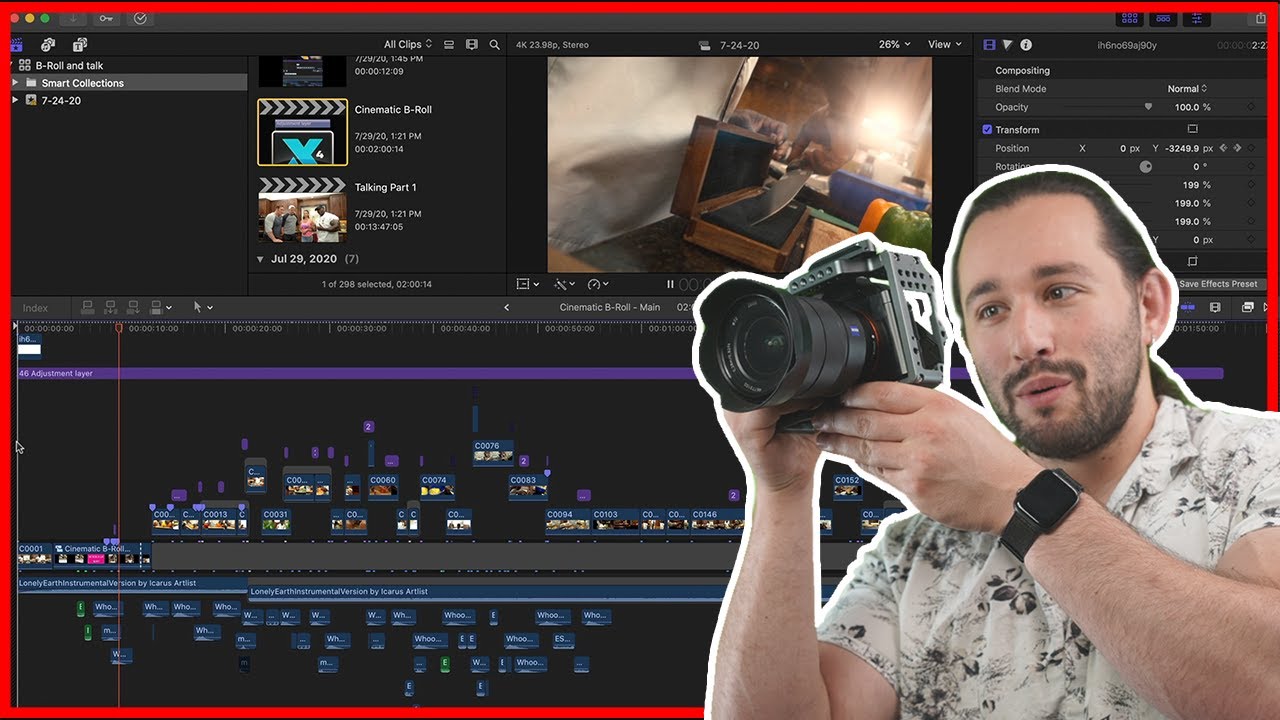Select the C0094 timeline clip
Screen dimensions: 1280x720
pos(568,520)
